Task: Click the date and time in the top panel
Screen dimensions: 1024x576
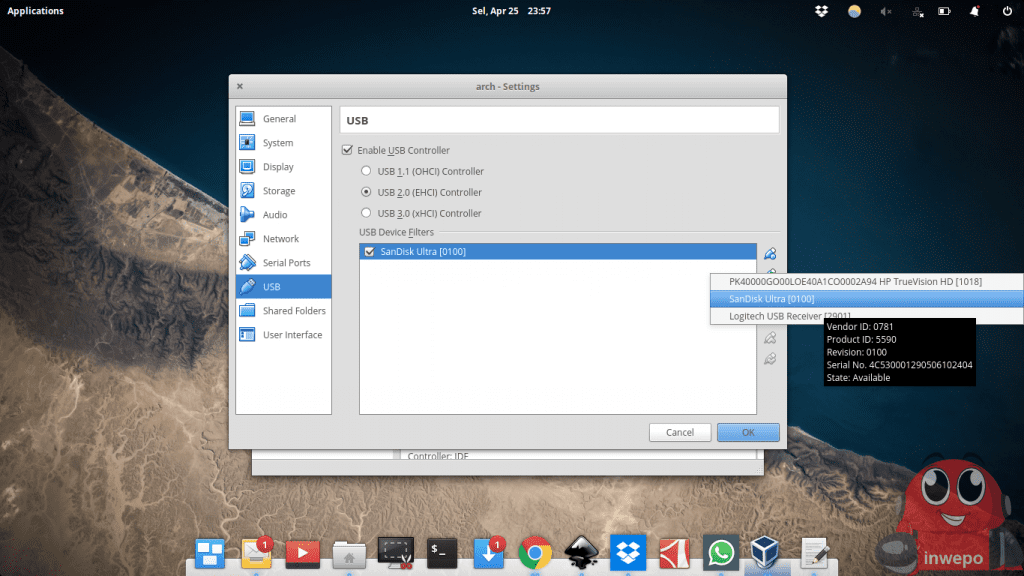Action: click(511, 11)
